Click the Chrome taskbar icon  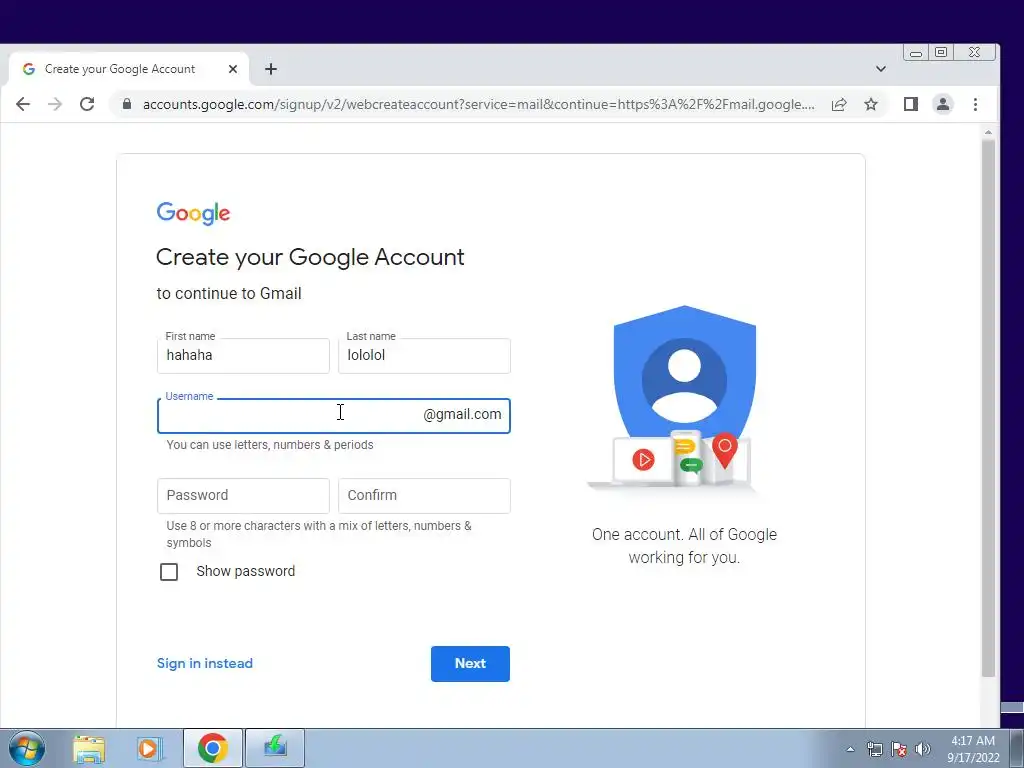(213, 748)
